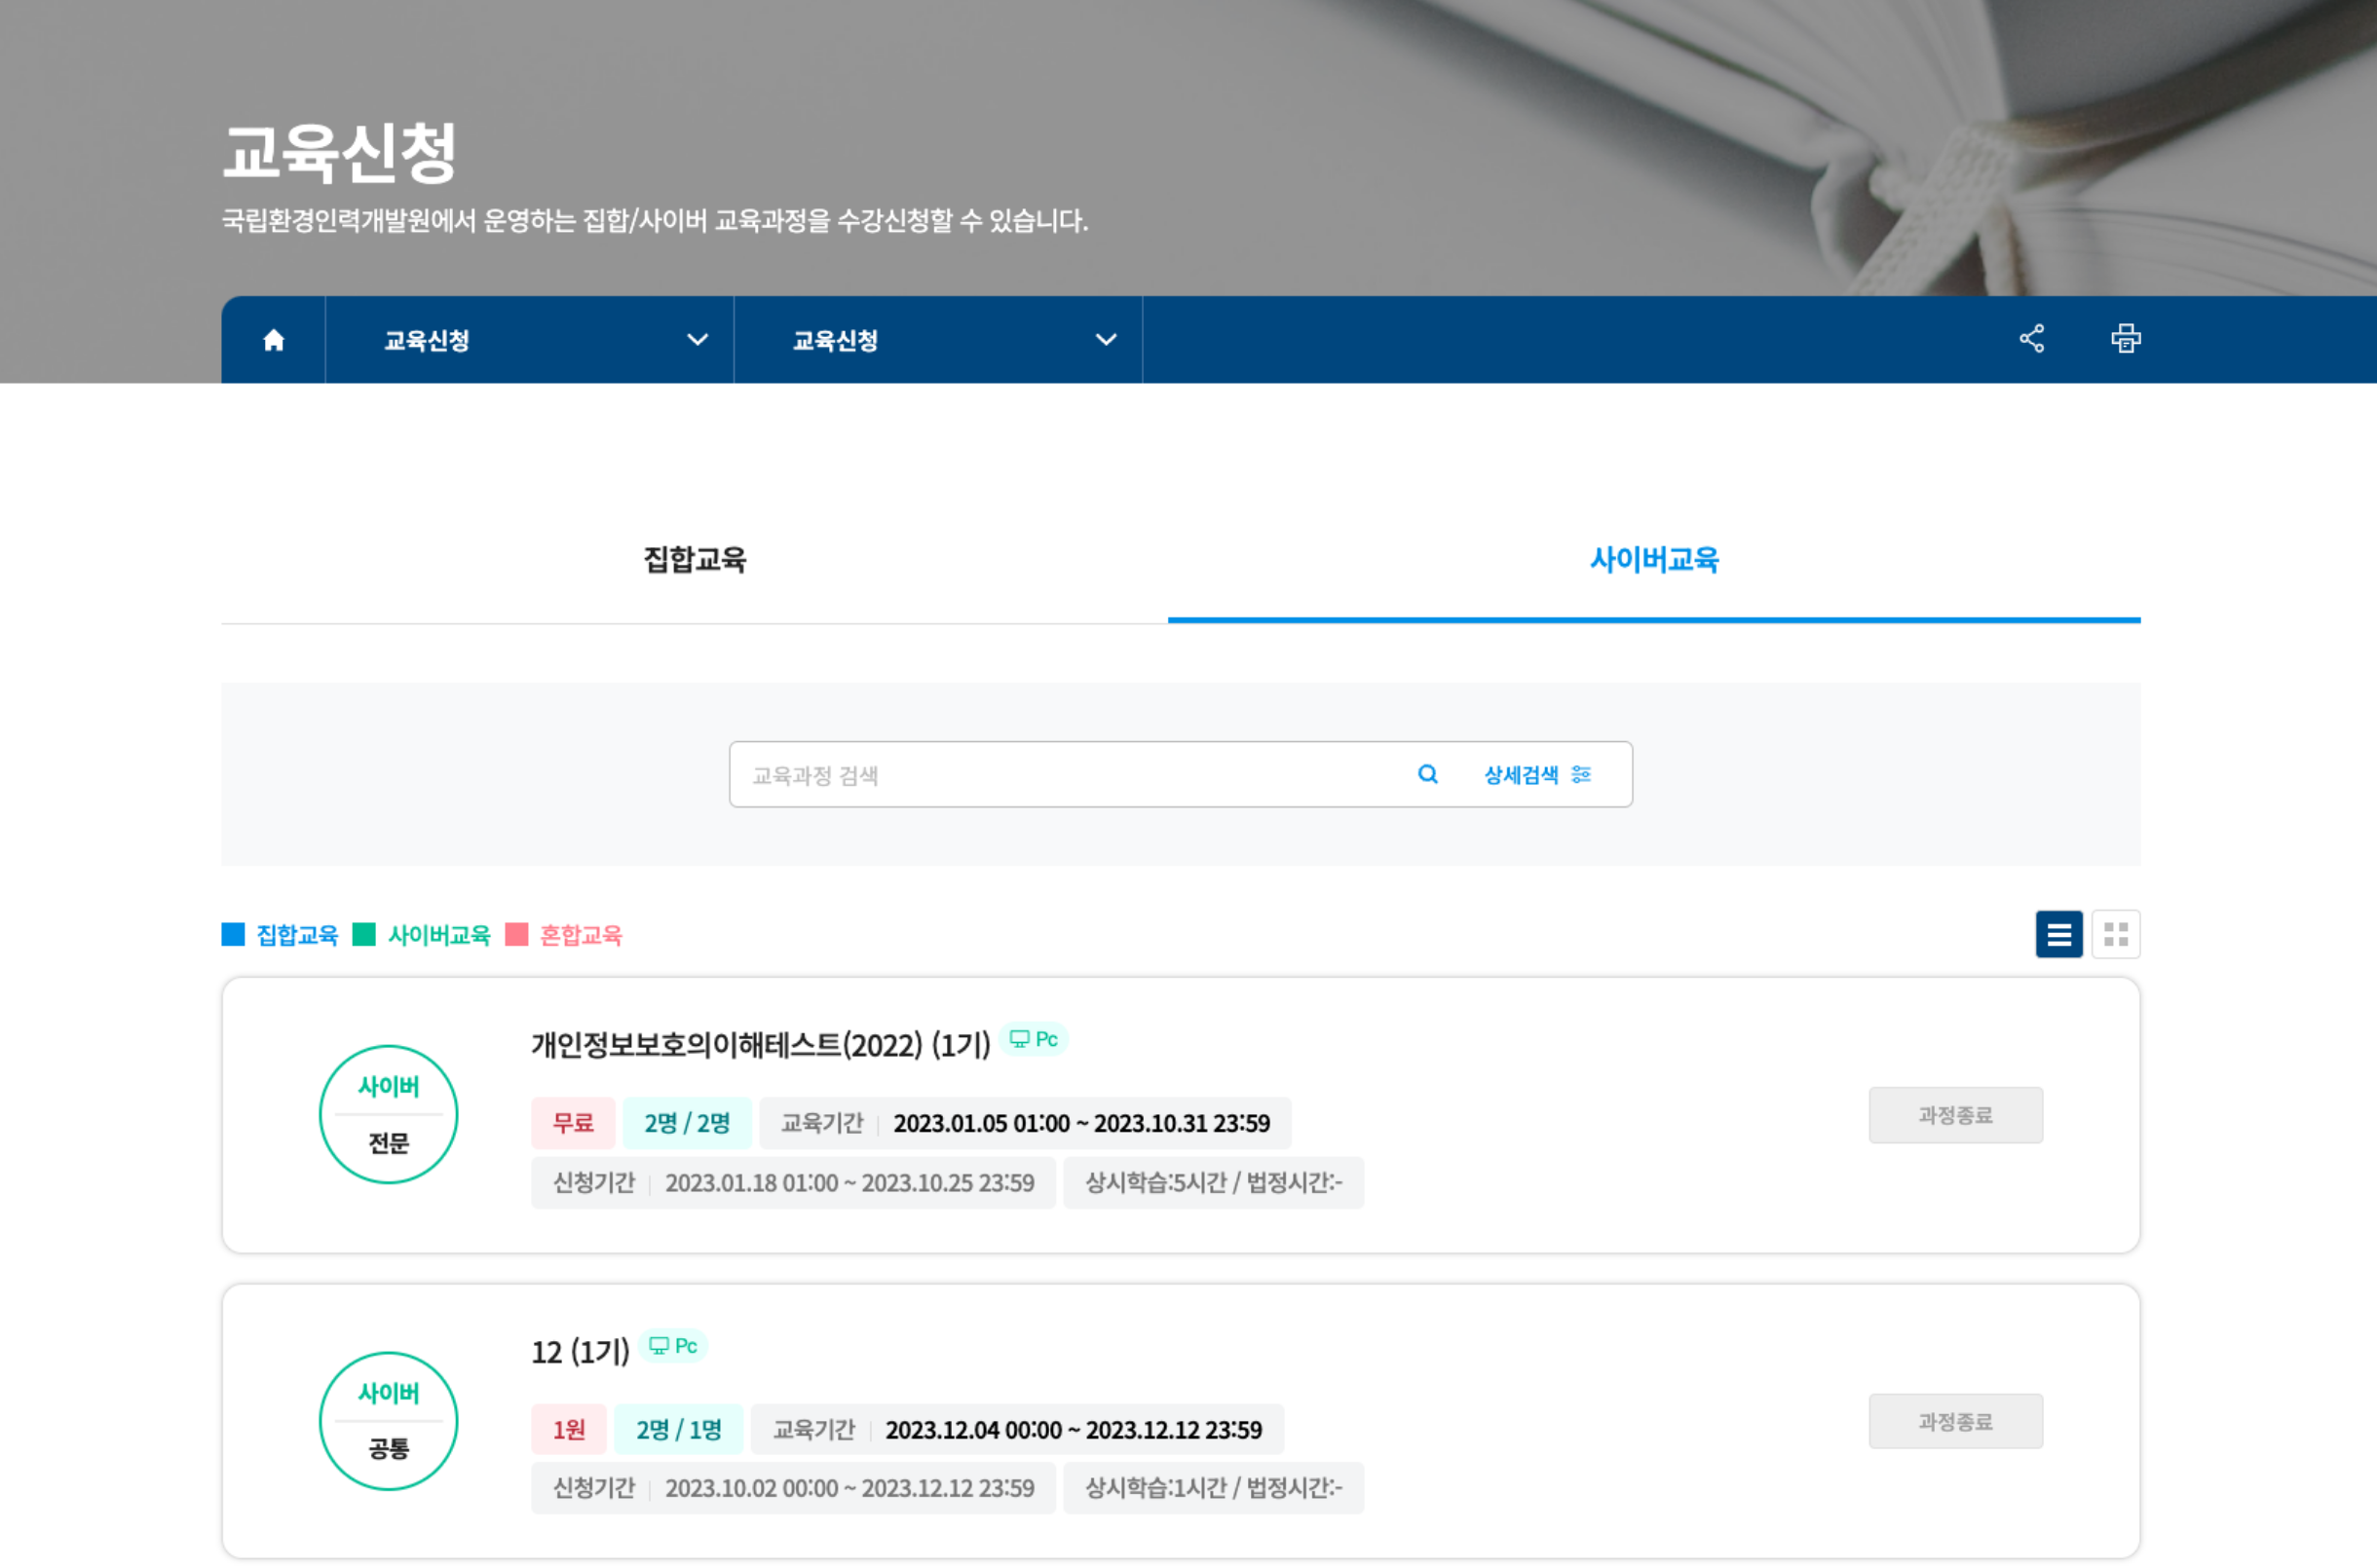This screenshot has height=1568, width=2377.
Task: Click the print icon
Action: click(2125, 339)
